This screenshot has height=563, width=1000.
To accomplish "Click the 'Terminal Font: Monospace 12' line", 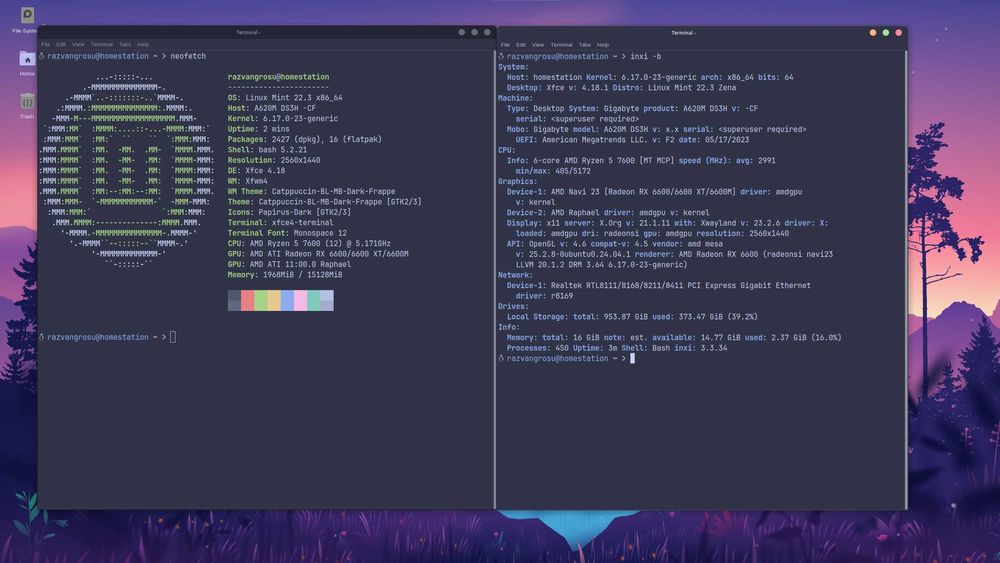I will (x=288, y=233).
